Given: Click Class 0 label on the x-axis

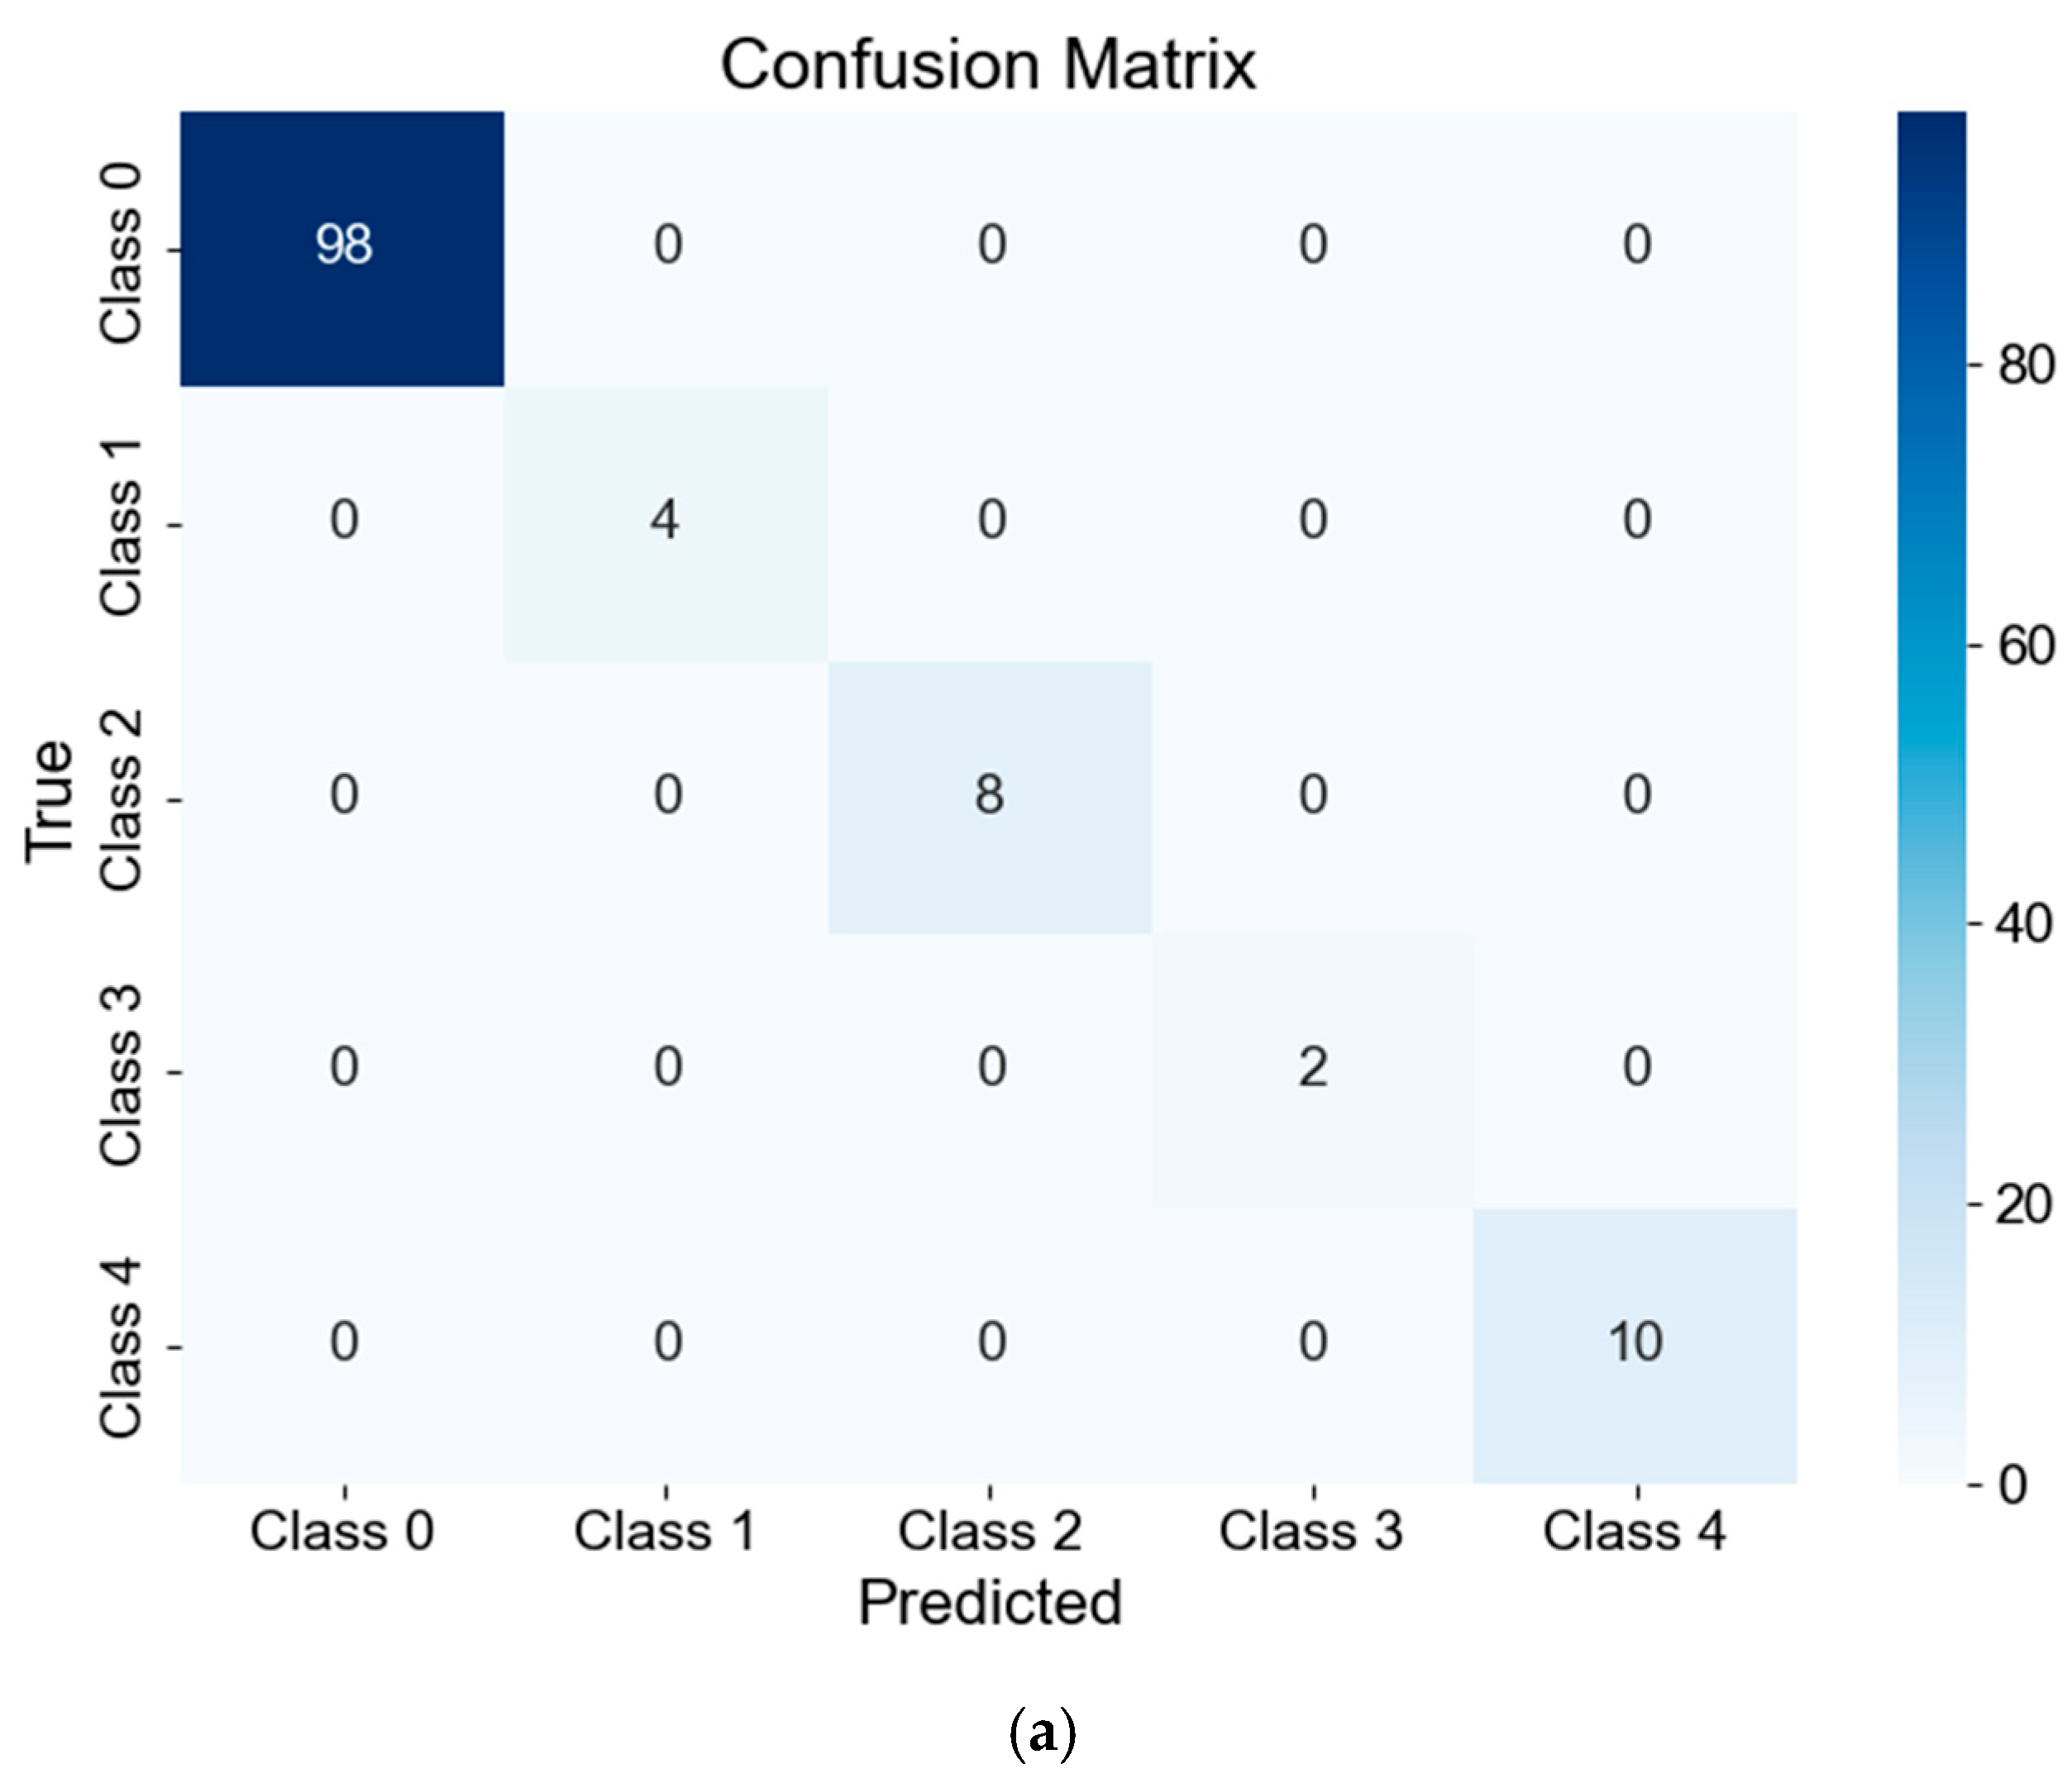Looking at the screenshot, I should click(342, 1531).
